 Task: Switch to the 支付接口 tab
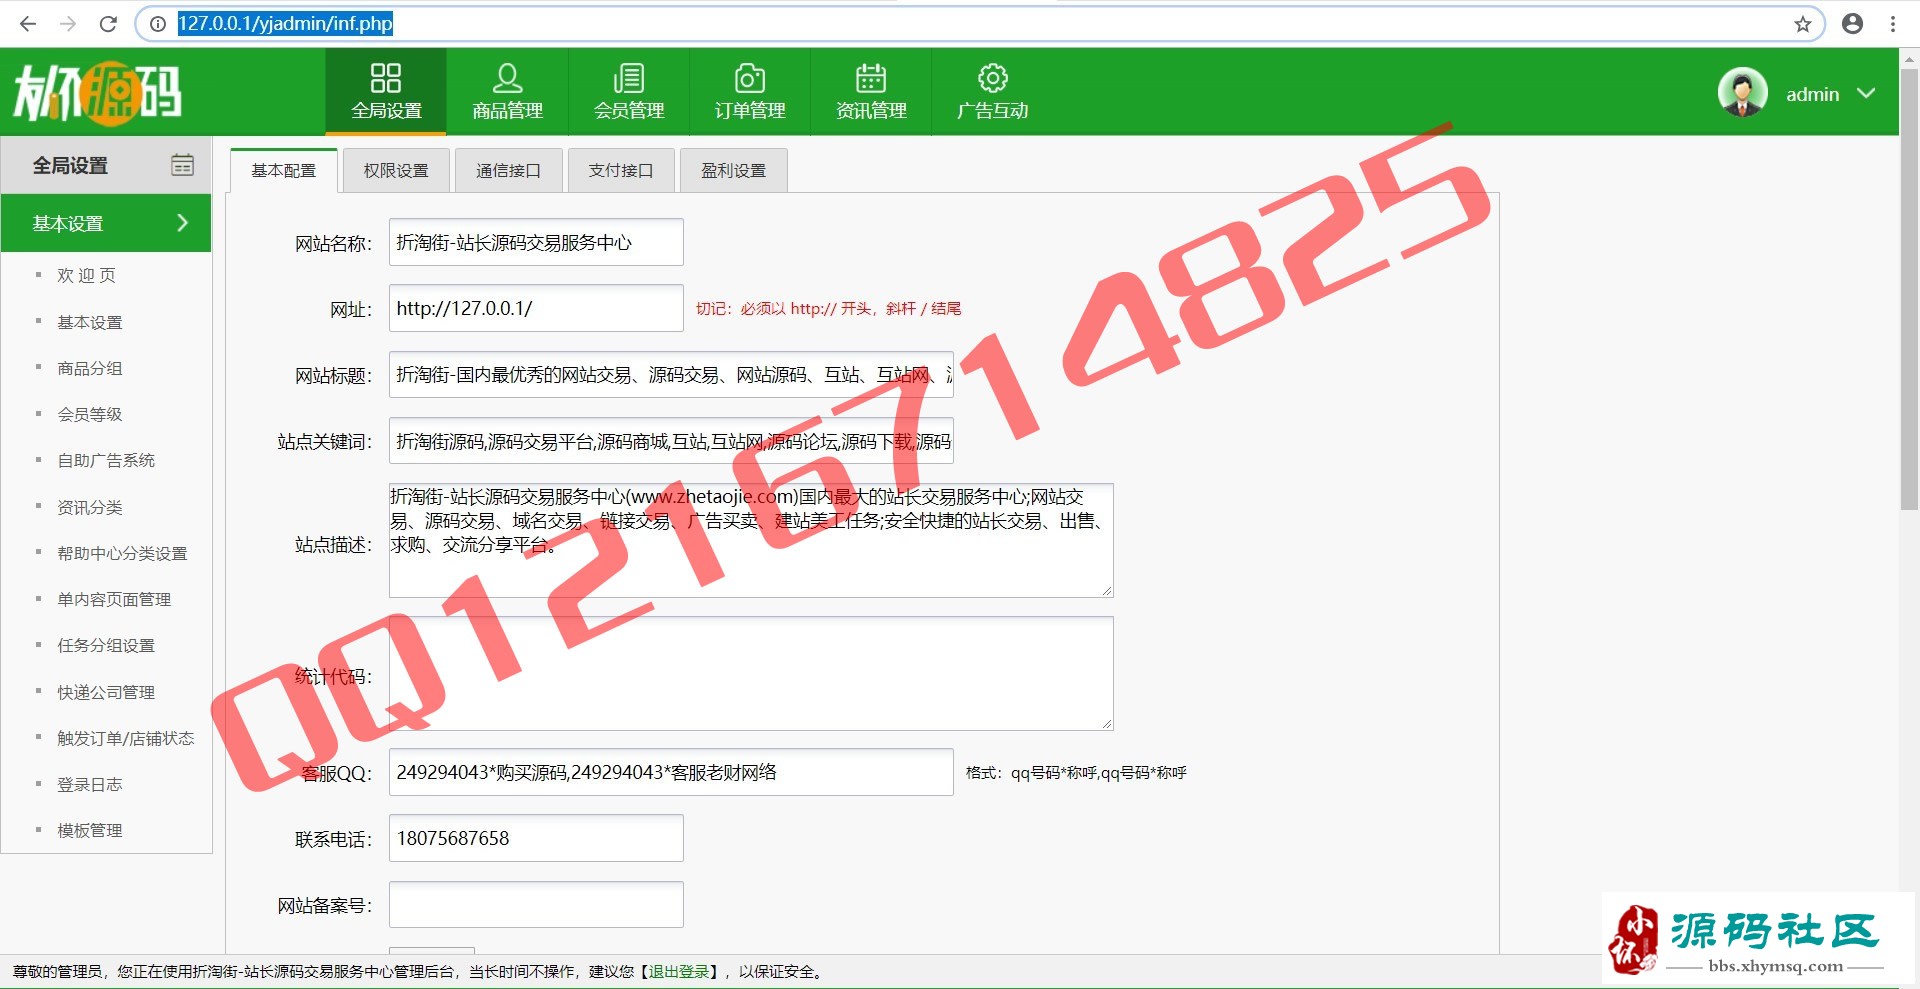[621, 170]
